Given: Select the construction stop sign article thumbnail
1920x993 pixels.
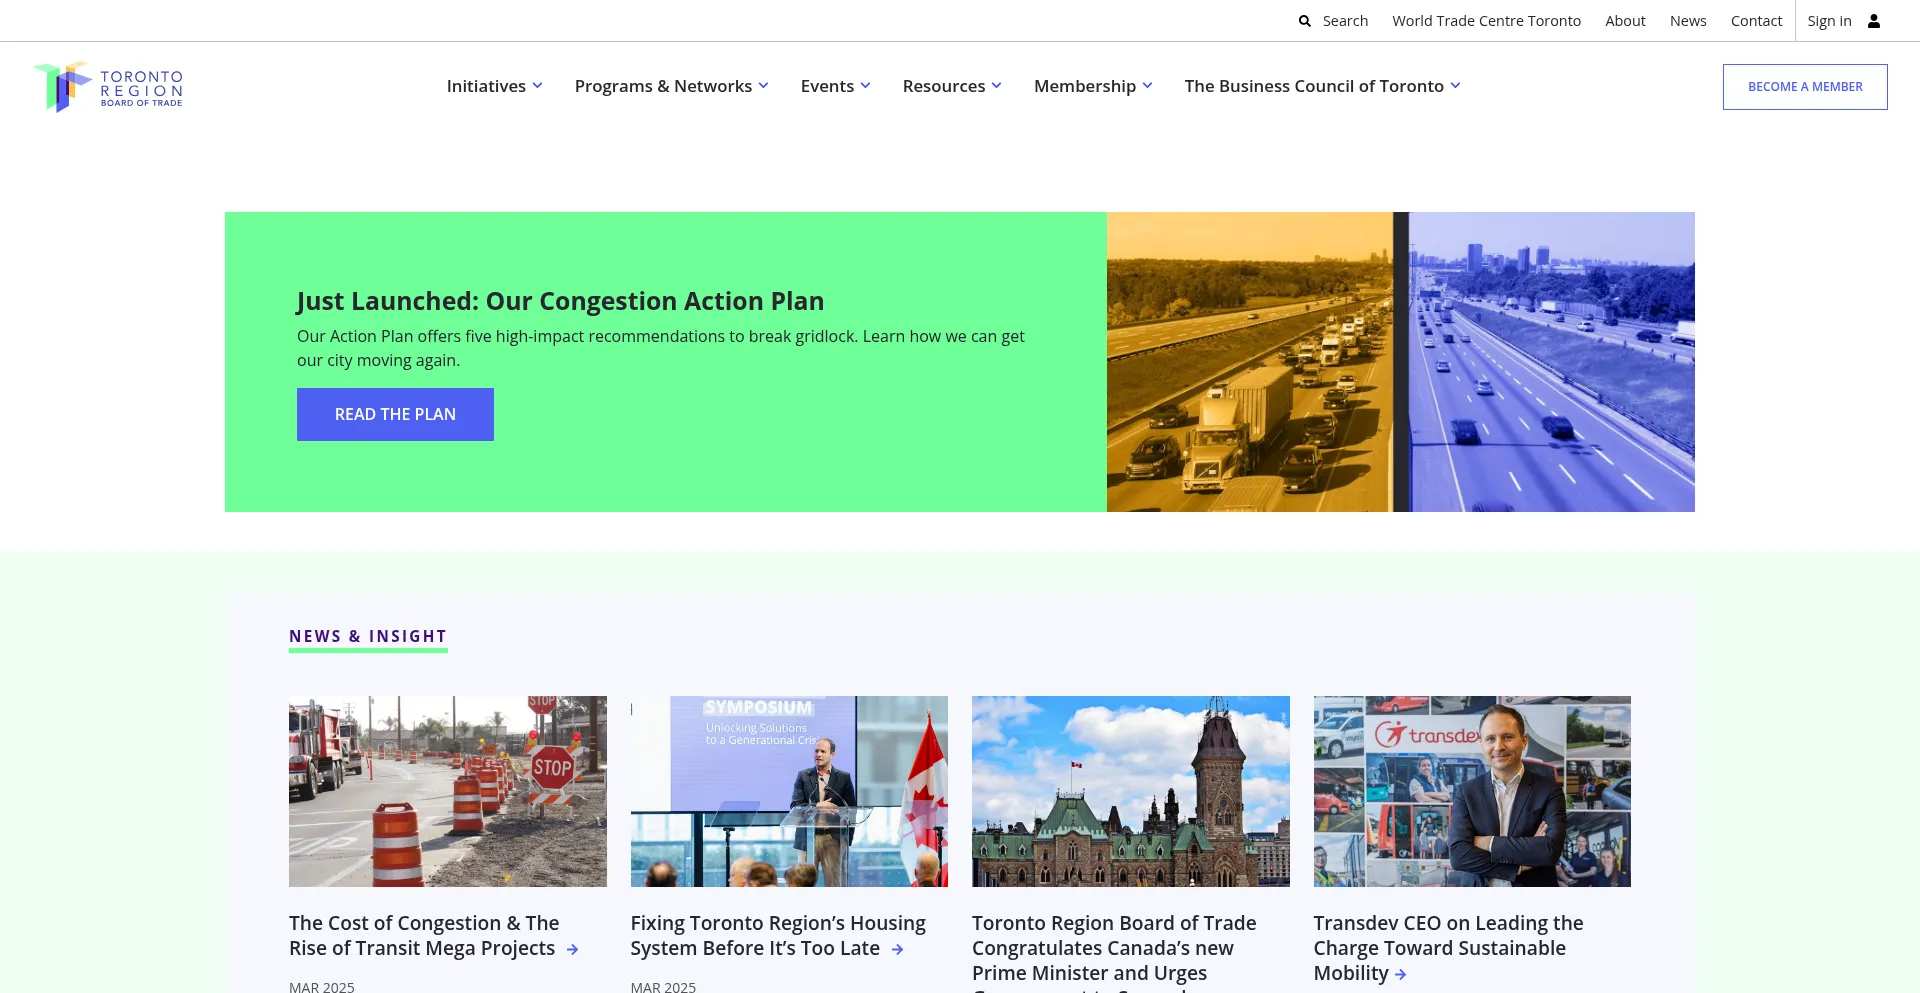Looking at the screenshot, I should (447, 791).
